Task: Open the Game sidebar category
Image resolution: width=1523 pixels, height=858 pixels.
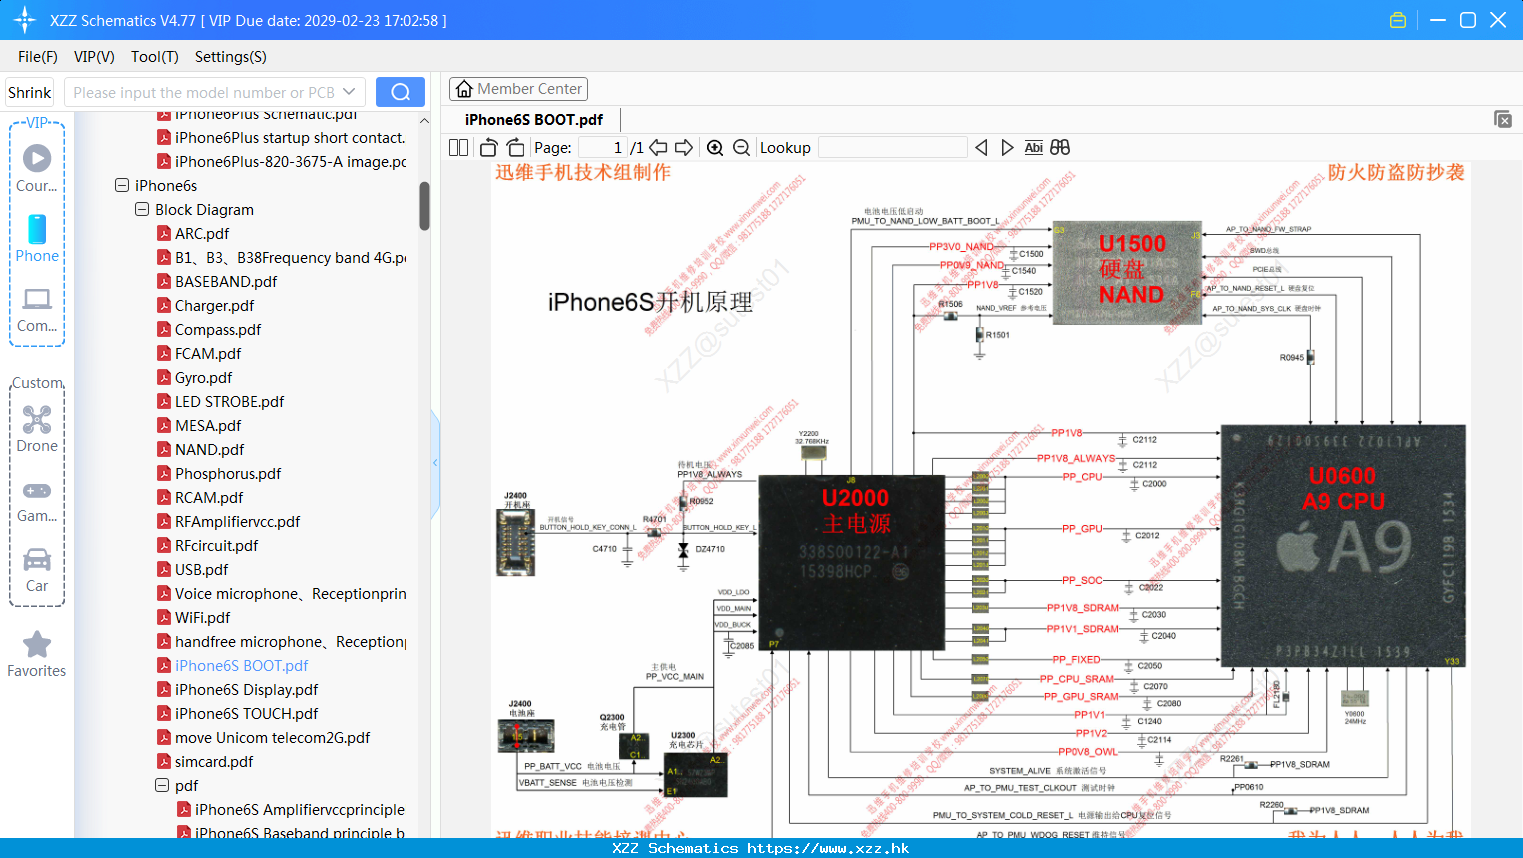Action: coord(37,500)
